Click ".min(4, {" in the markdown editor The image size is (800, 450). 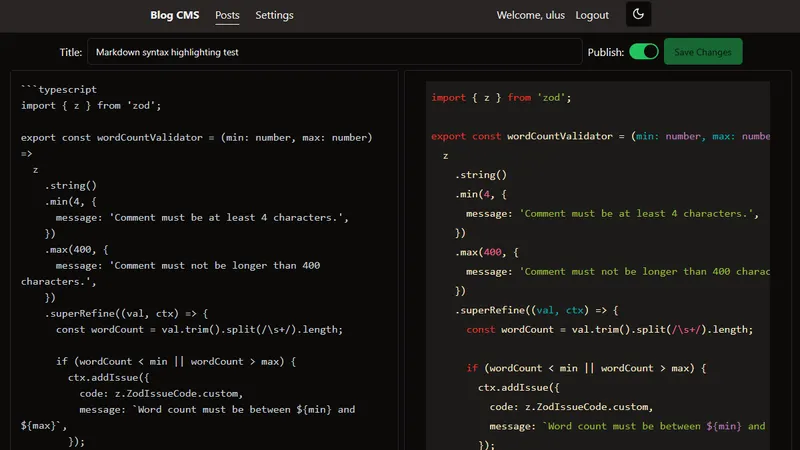[x=70, y=202]
